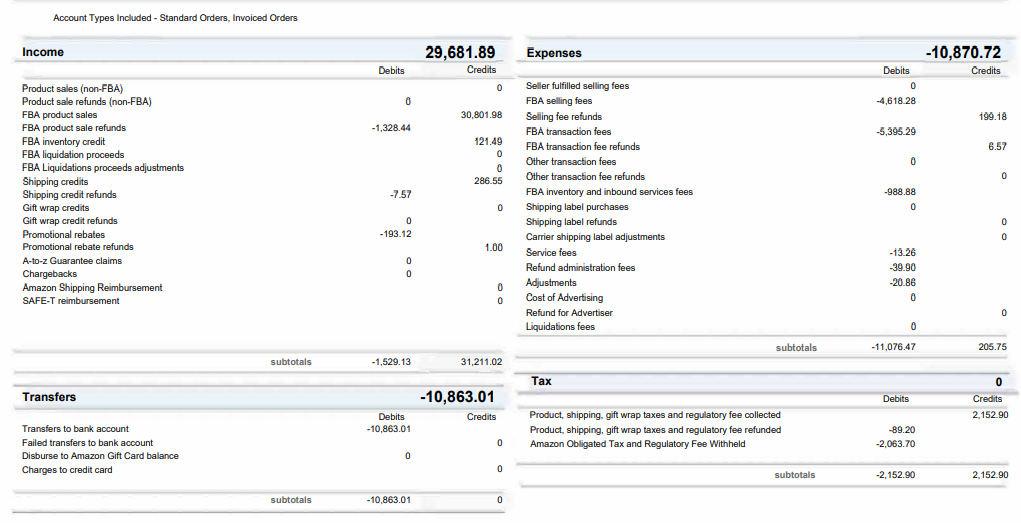This screenshot has width=1021, height=523.
Task: Click FBA inventory credit value 121.49
Action: [488, 141]
